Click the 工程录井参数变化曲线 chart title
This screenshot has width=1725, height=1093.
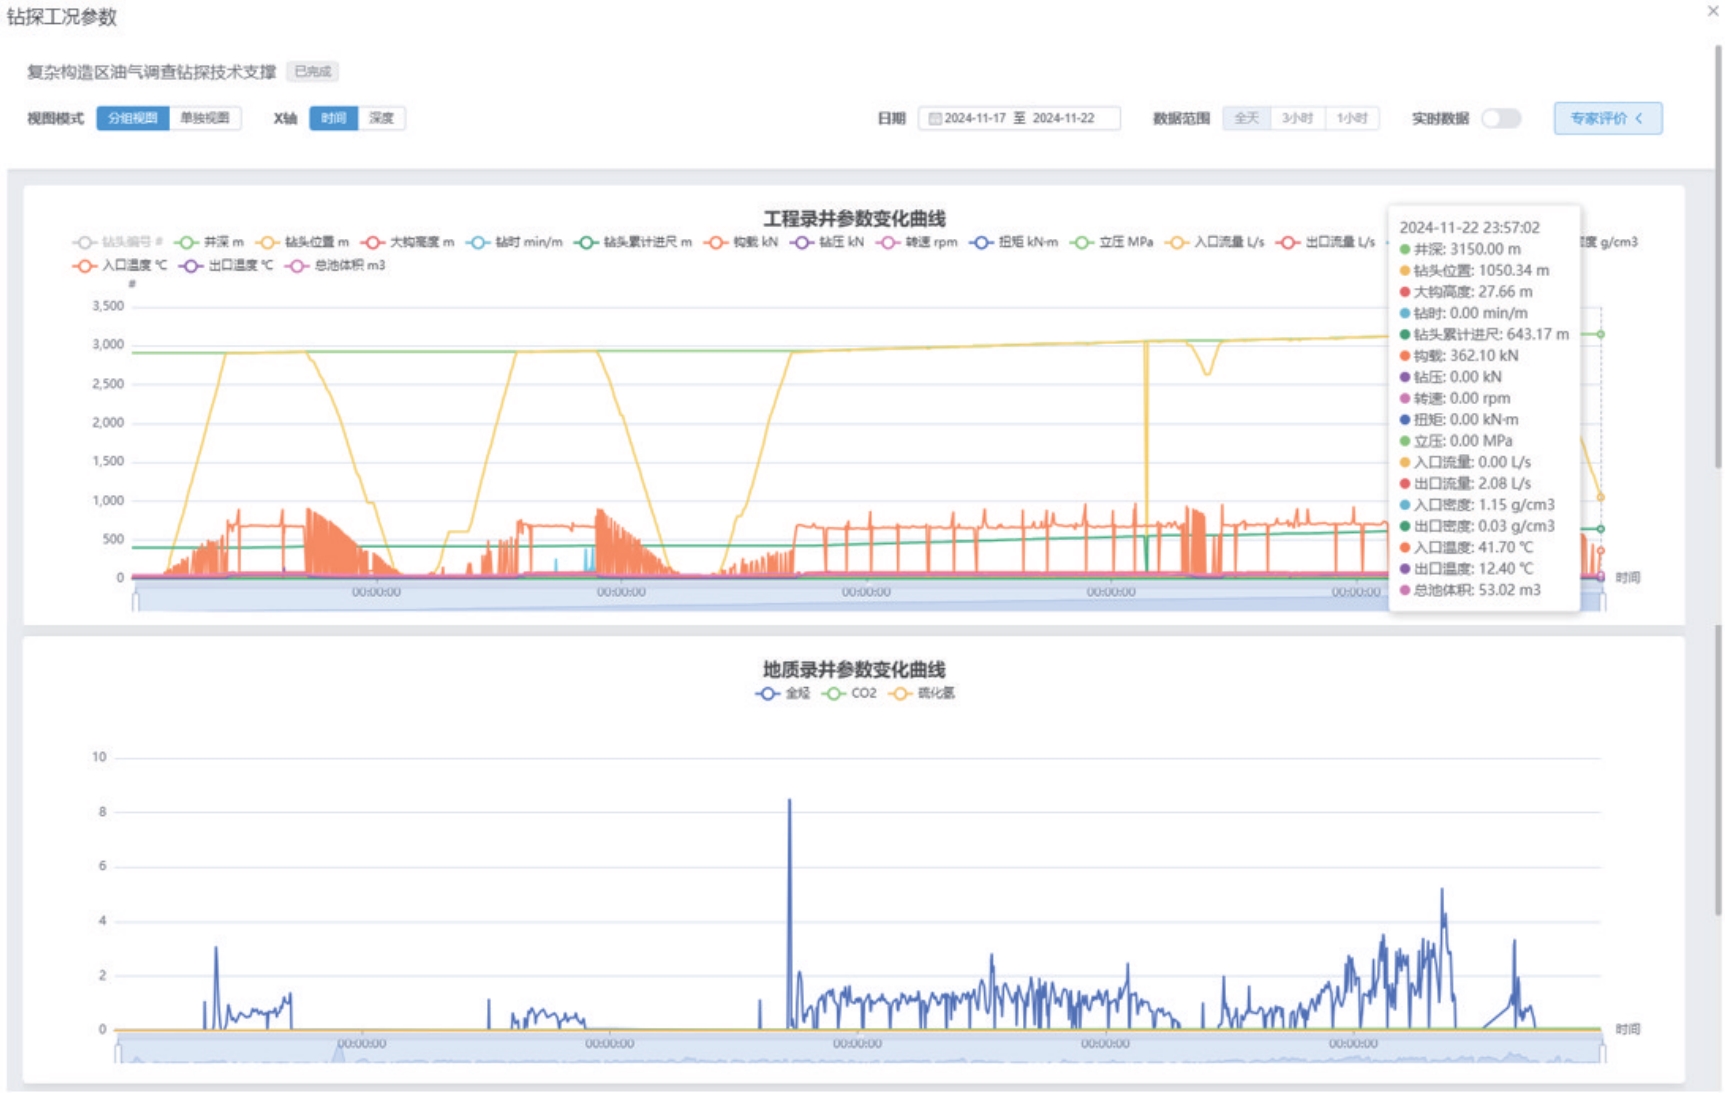[854, 219]
